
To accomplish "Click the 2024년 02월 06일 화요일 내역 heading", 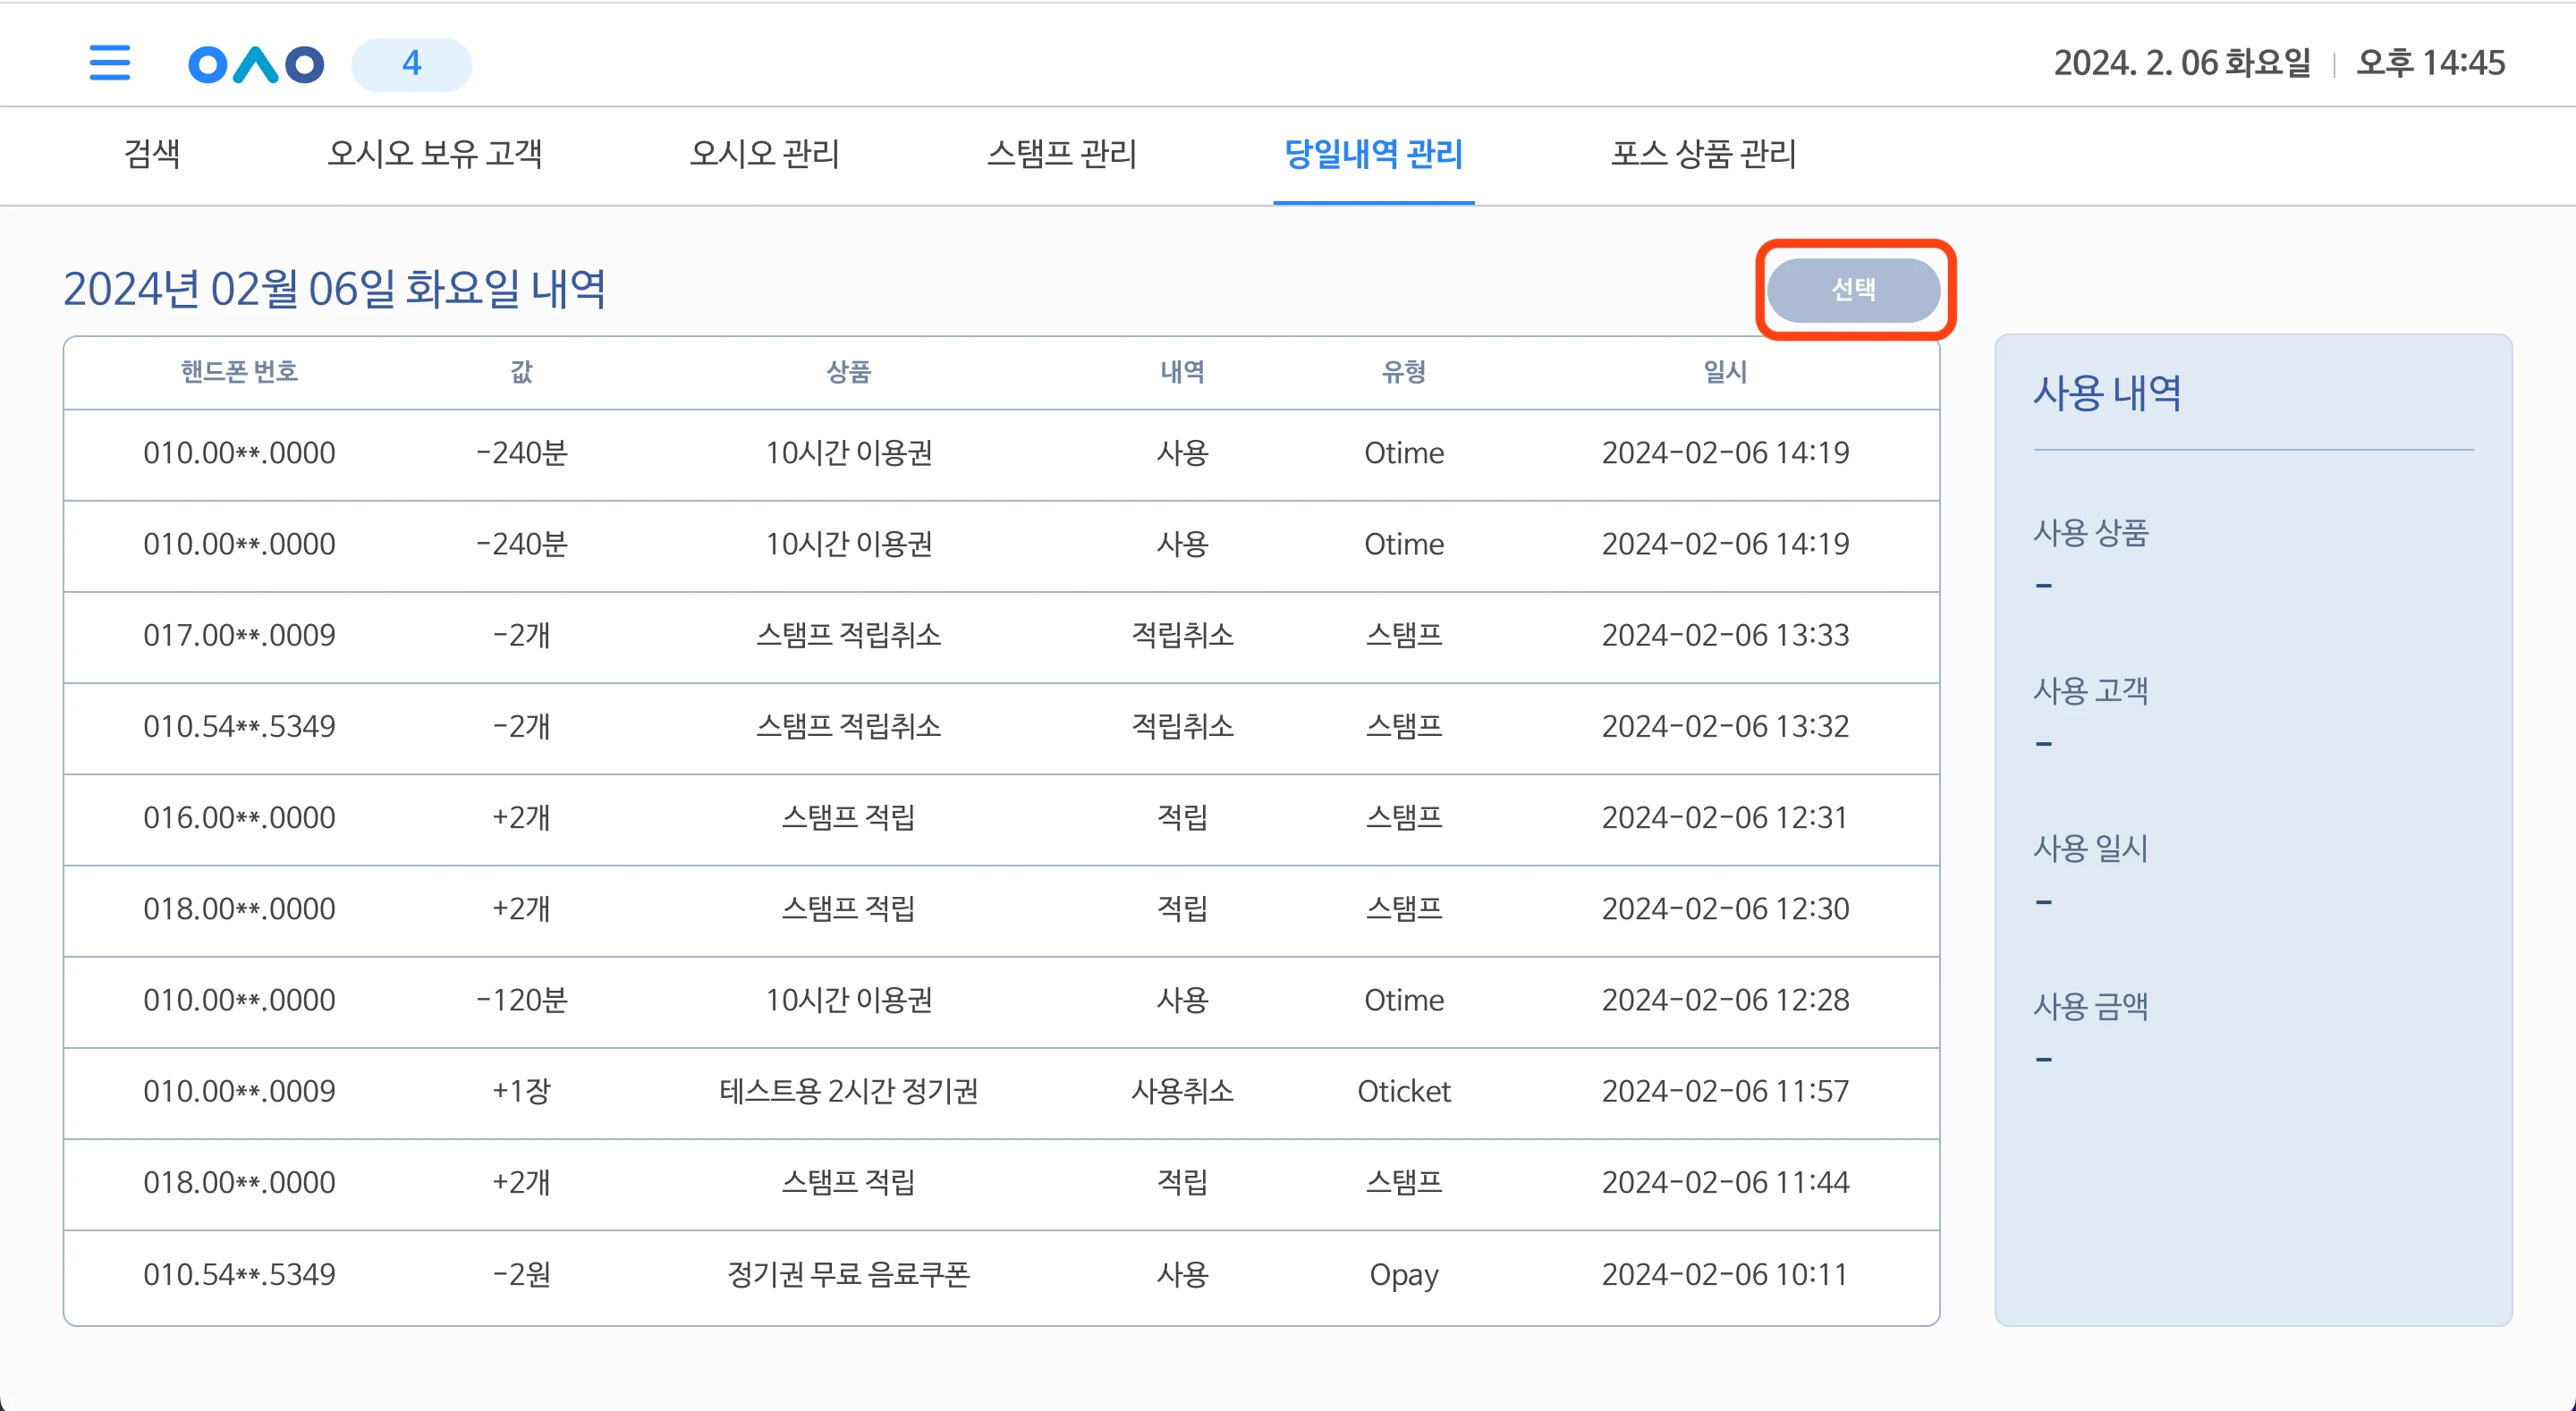I will [335, 290].
